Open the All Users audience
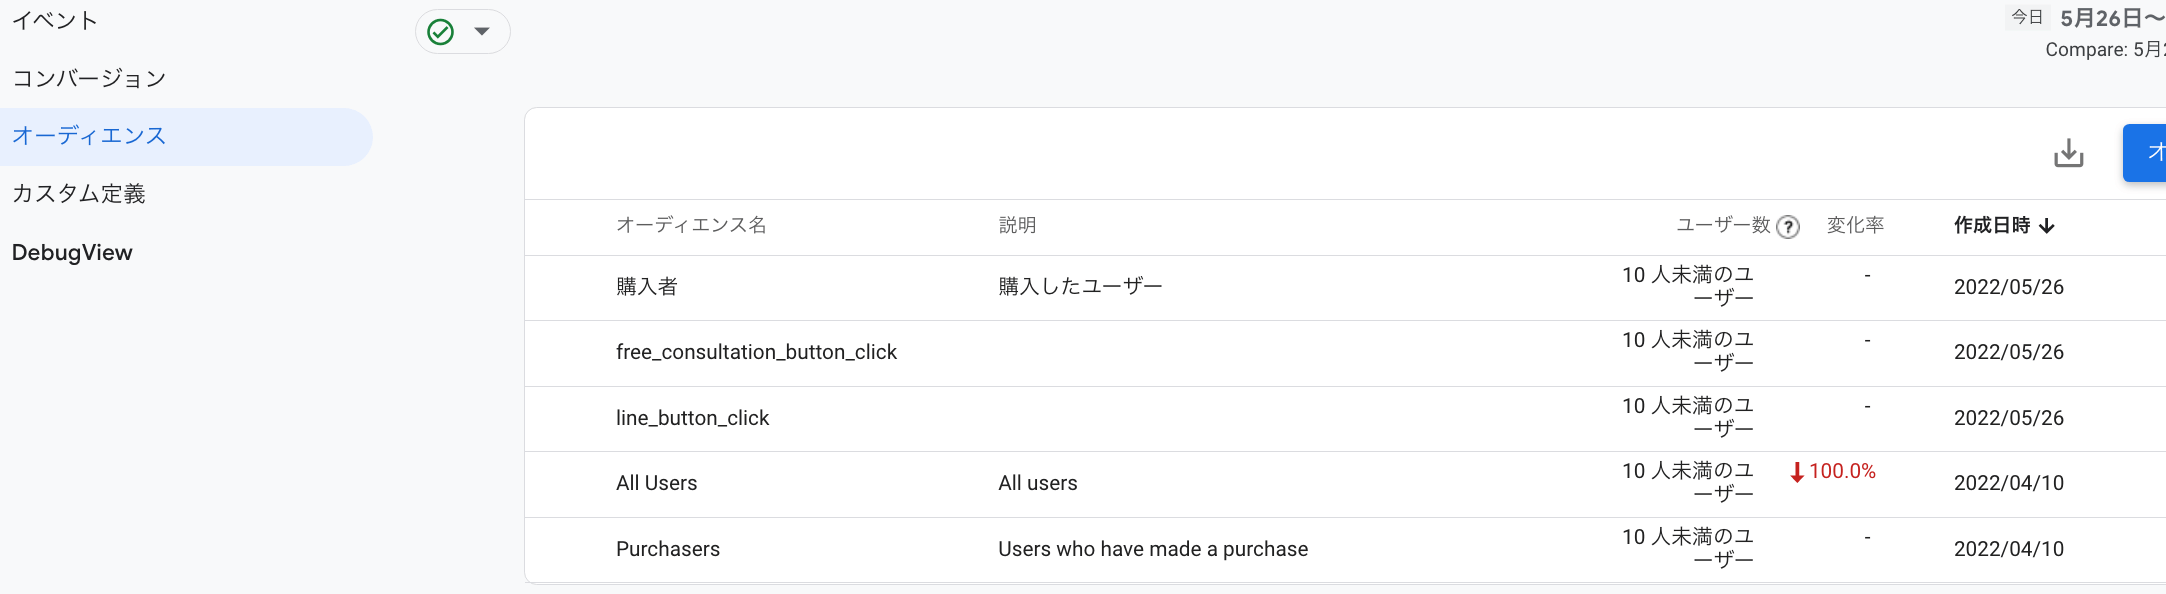Viewport: 2166px width, 594px height. click(x=656, y=483)
